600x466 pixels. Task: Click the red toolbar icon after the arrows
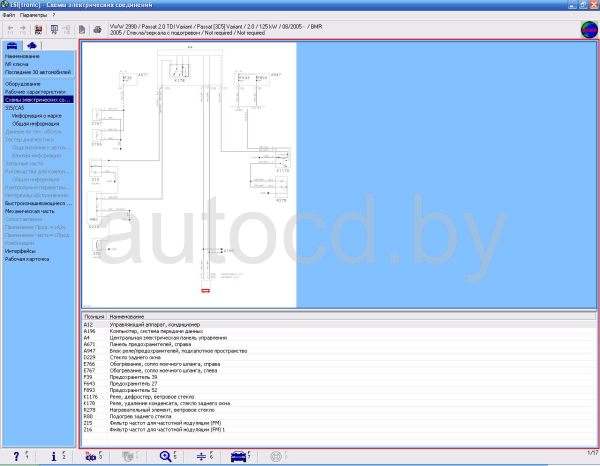(38, 29)
